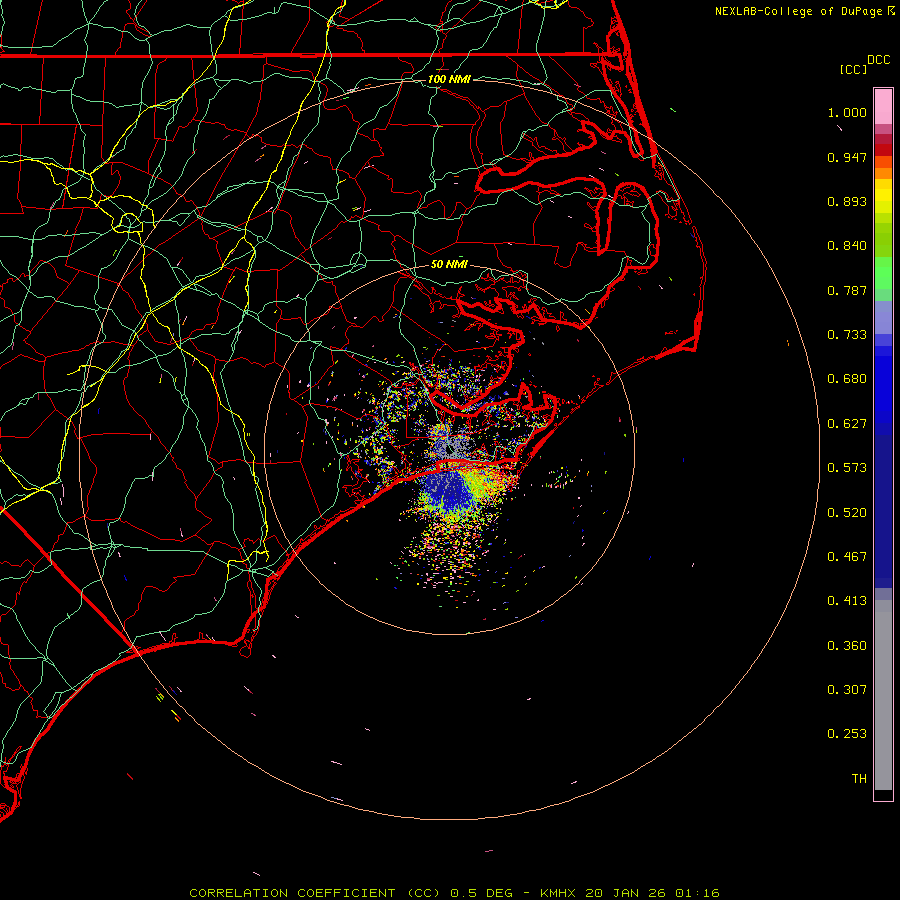Select the 0.467 scale value
The width and height of the screenshot is (900, 900).
pyautogui.click(x=847, y=557)
